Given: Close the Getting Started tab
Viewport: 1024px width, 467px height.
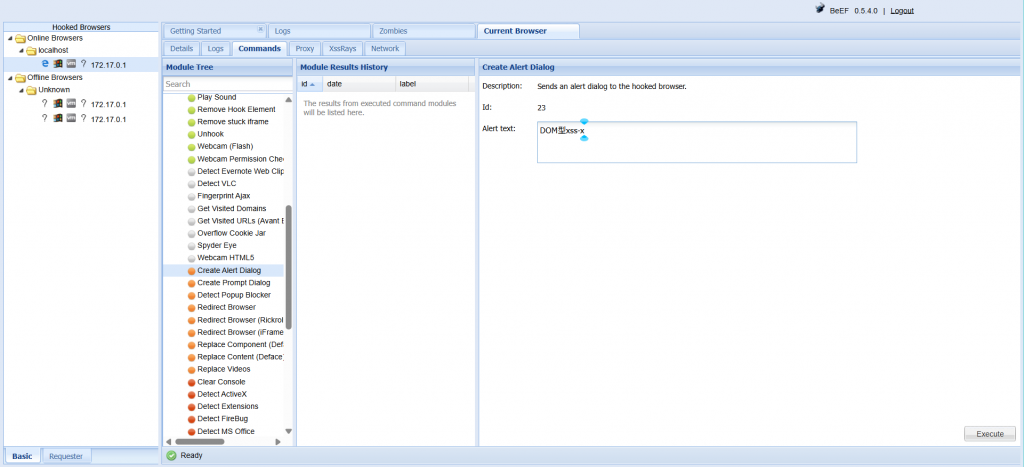Looking at the screenshot, I should [x=261, y=30].
